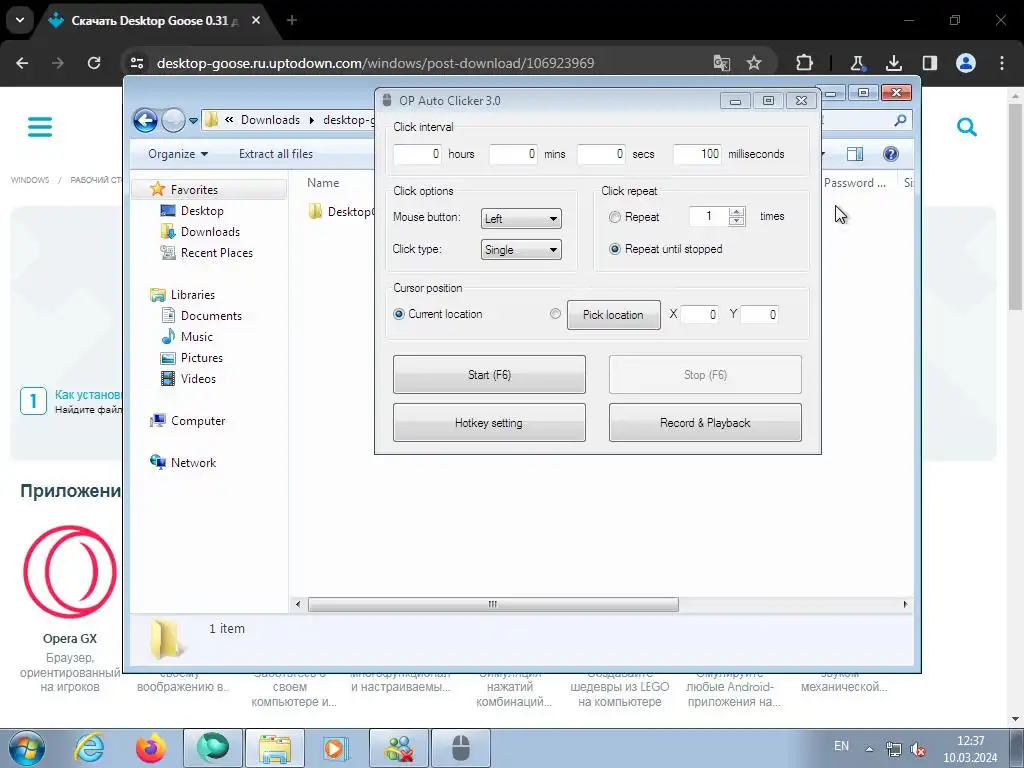Click Extract all files in Explorer
Viewport: 1024px width, 768px height.
(276, 154)
